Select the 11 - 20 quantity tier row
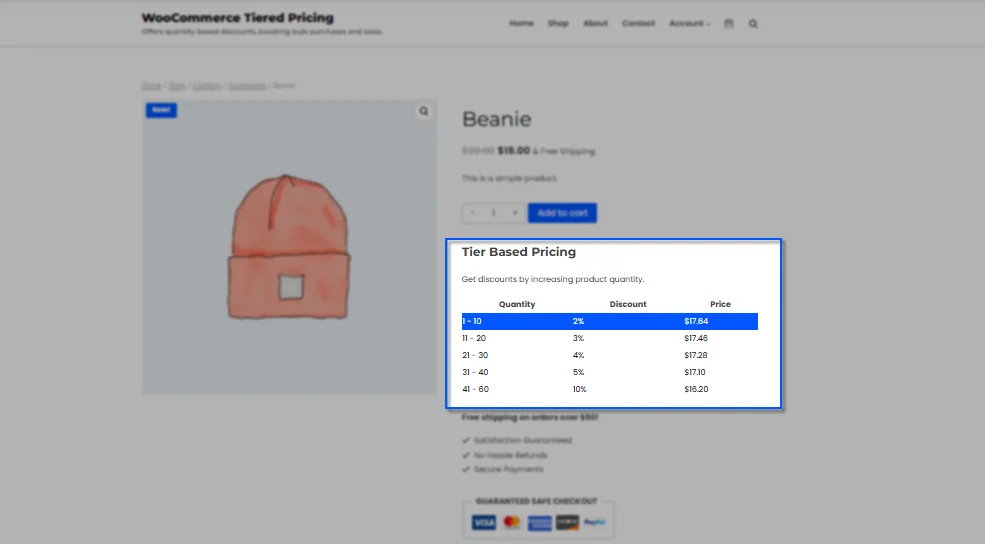Image resolution: width=985 pixels, height=544 pixels. [609, 338]
